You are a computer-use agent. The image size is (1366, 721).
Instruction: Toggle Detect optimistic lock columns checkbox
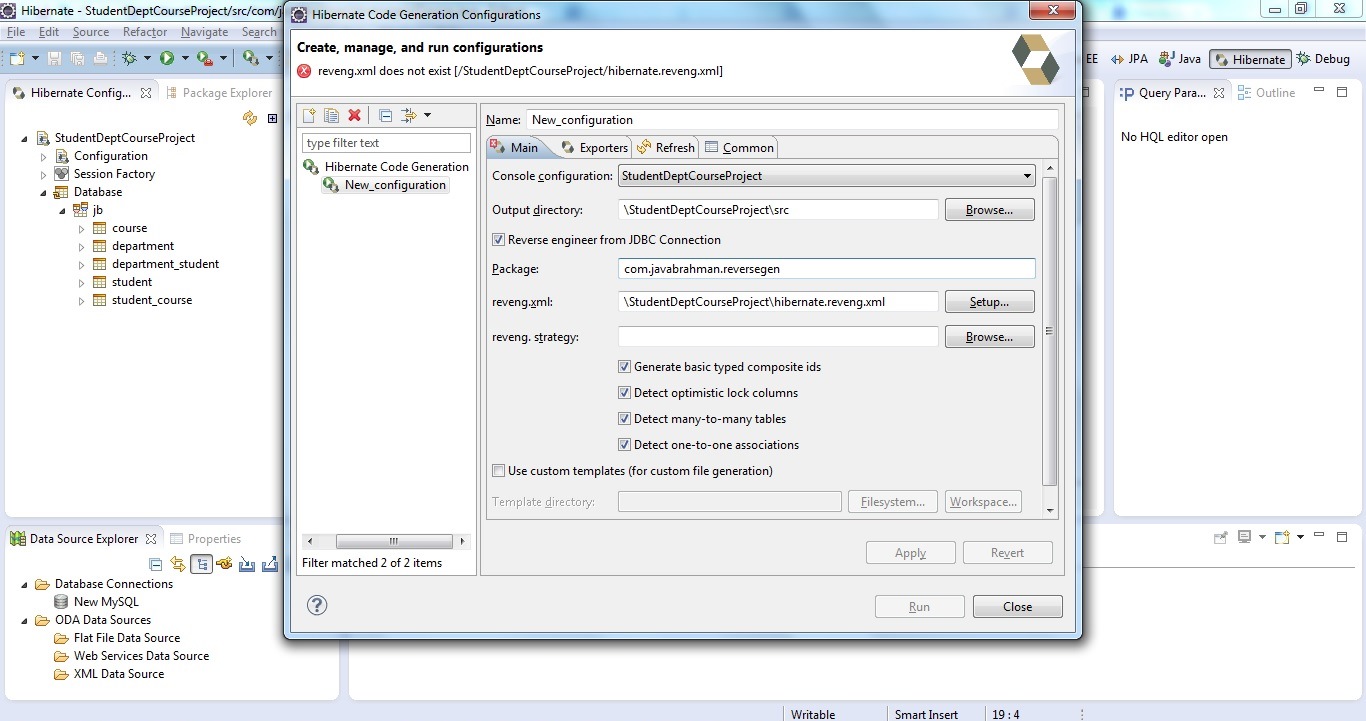(625, 393)
